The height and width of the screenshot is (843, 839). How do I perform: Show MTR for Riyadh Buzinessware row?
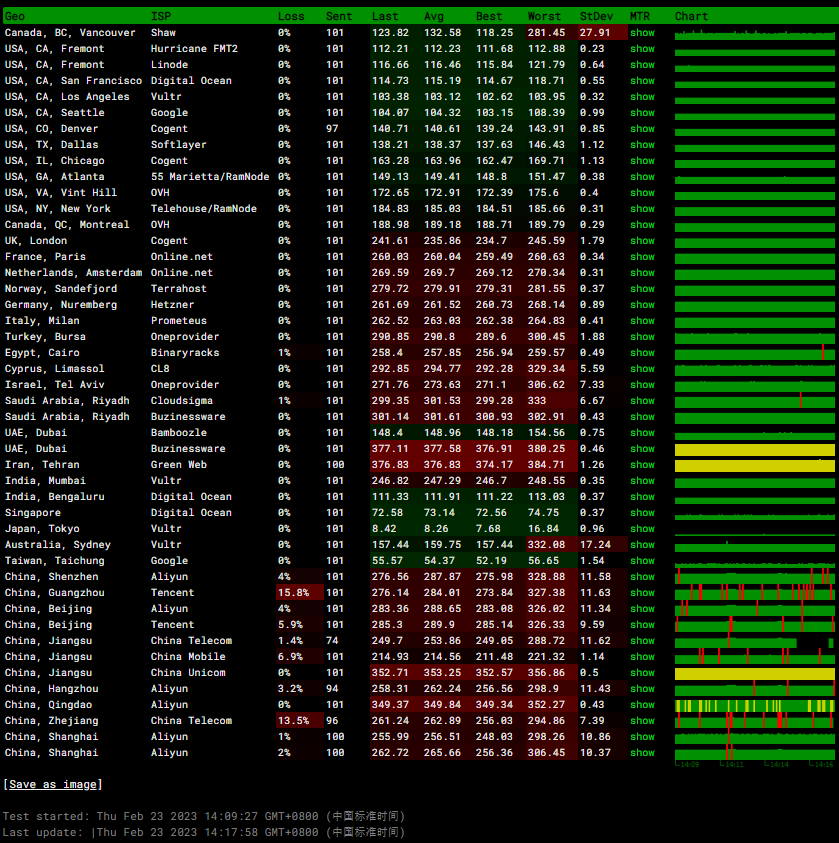642,417
